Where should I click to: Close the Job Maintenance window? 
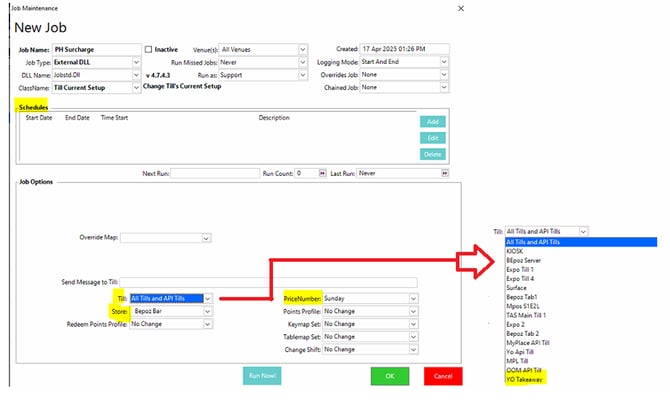click(461, 8)
